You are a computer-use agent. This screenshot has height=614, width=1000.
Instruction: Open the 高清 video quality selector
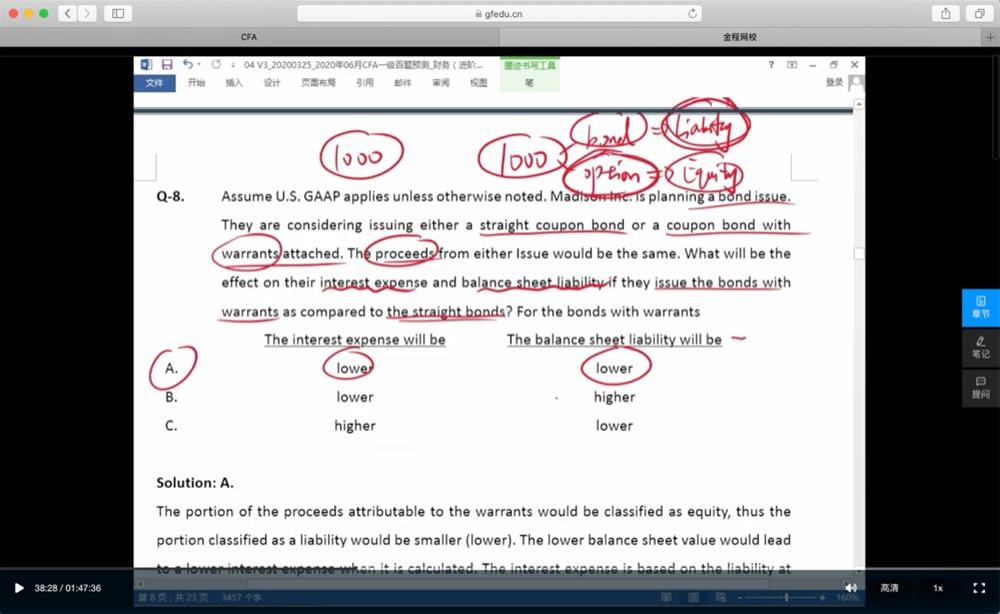(889, 588)
